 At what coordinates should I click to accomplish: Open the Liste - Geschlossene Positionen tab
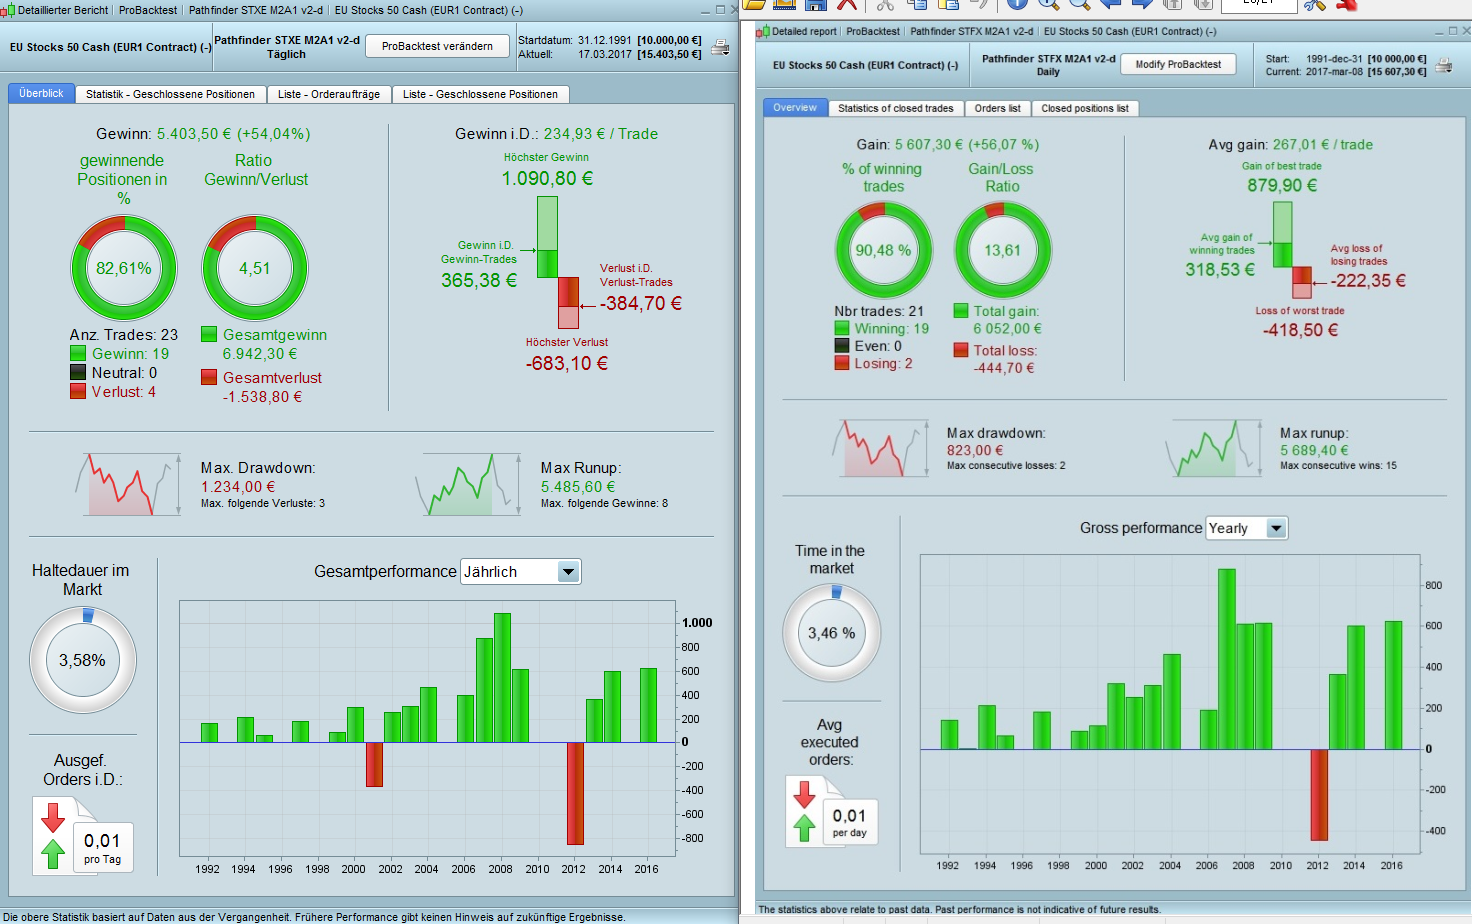[x=481, y=94]
